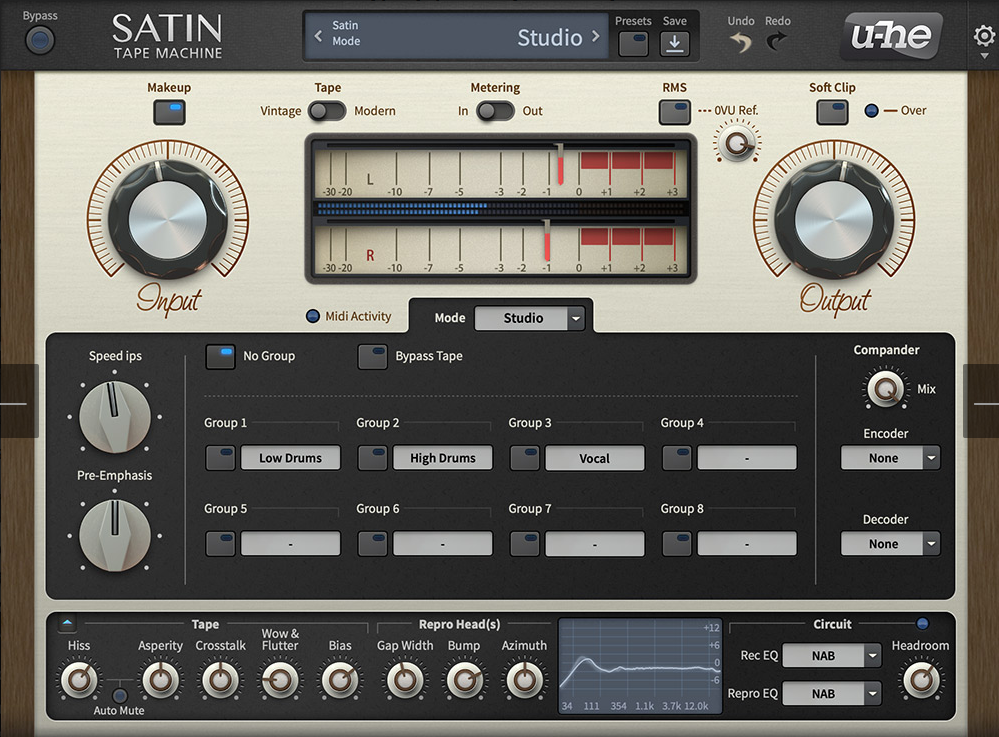Click the Asperity knob

[x=160, y=680]
